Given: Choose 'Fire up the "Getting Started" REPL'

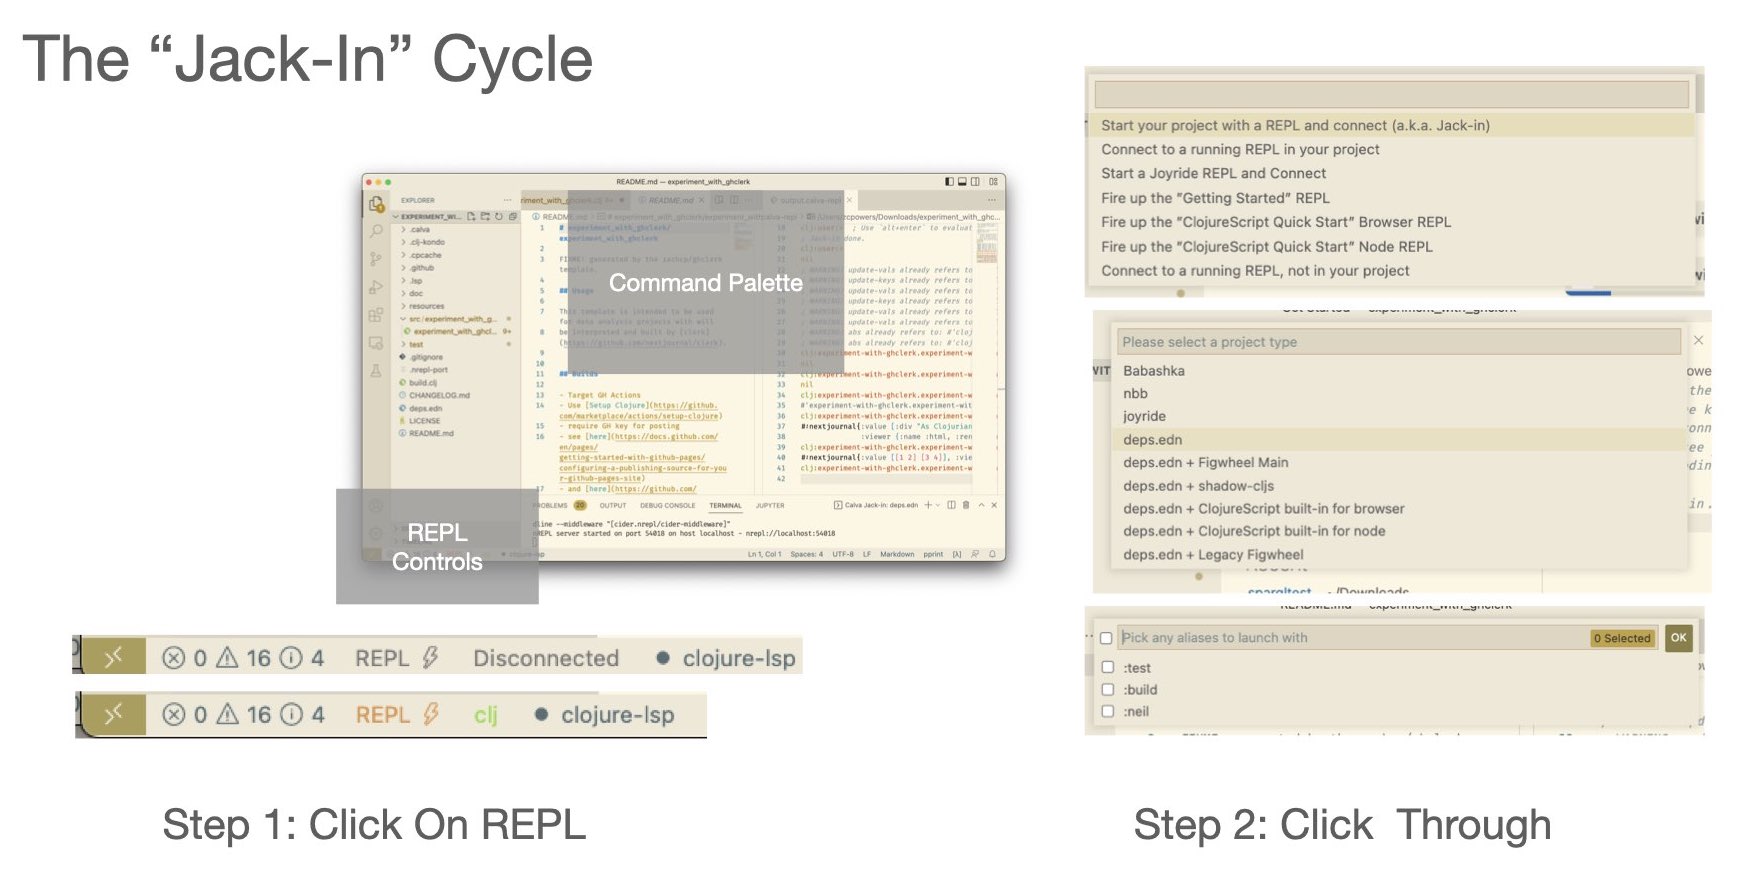Looking at the screenshot, I should (1391, 198).
